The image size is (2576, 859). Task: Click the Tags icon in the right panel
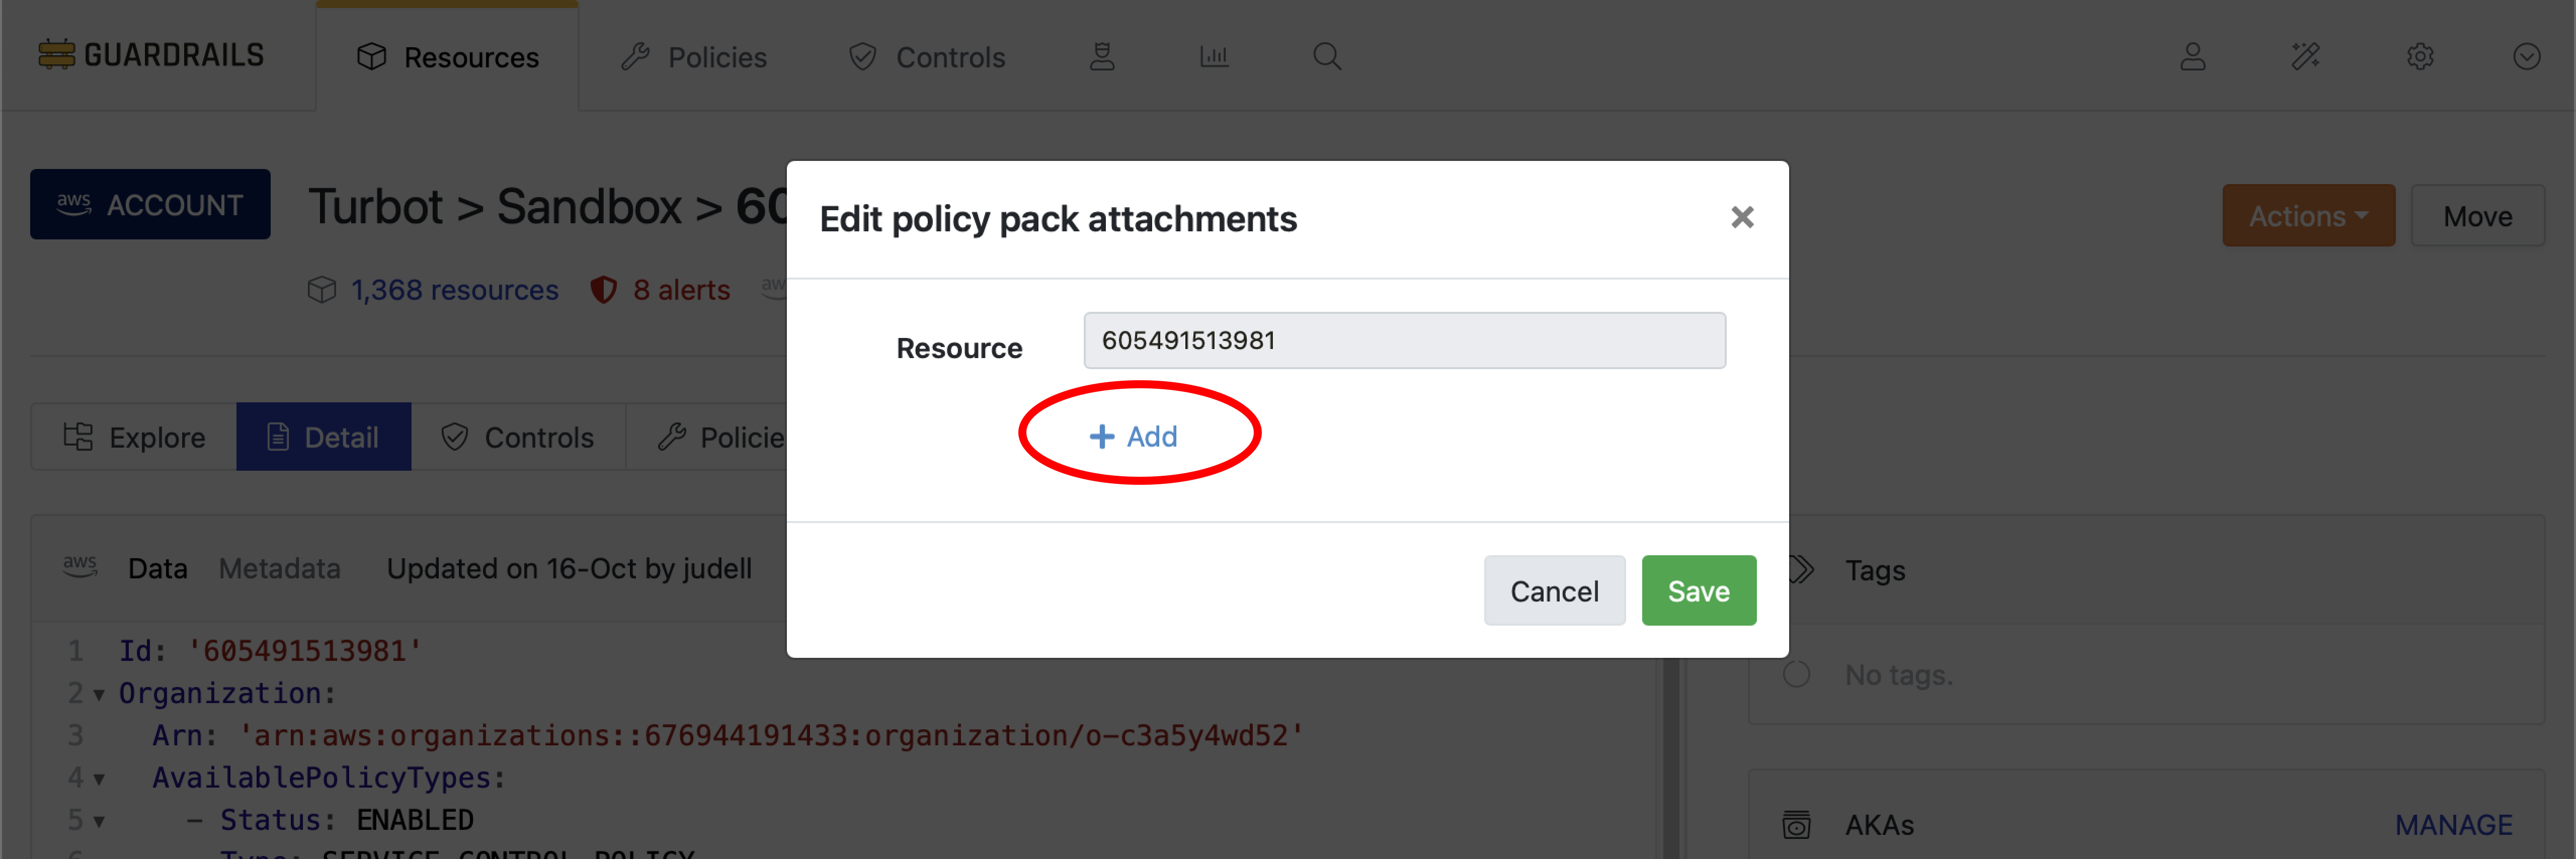(1799, 569)
